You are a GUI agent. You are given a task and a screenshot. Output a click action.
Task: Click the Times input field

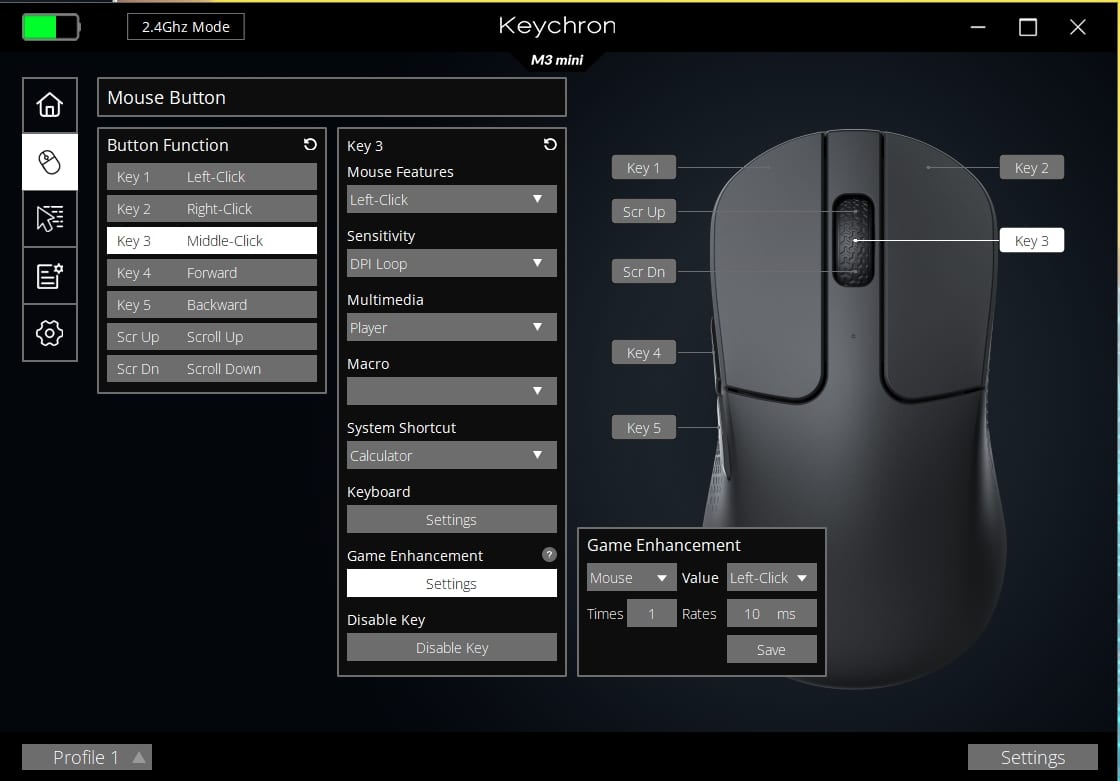tap(652, 614)
